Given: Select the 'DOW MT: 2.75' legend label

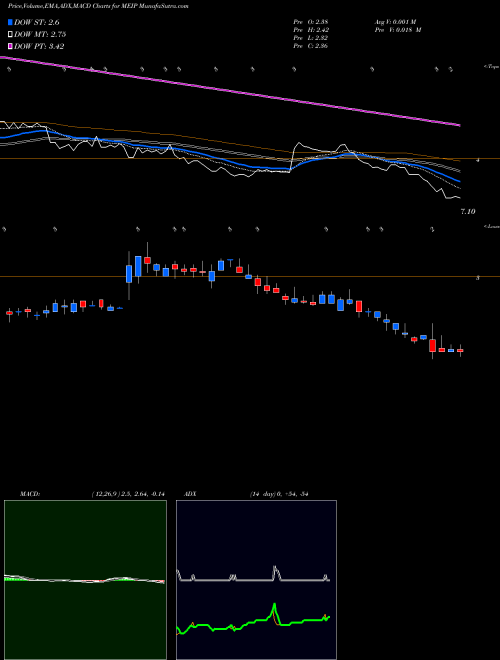Looking at the screenshot, I should (x=40, y=35).
